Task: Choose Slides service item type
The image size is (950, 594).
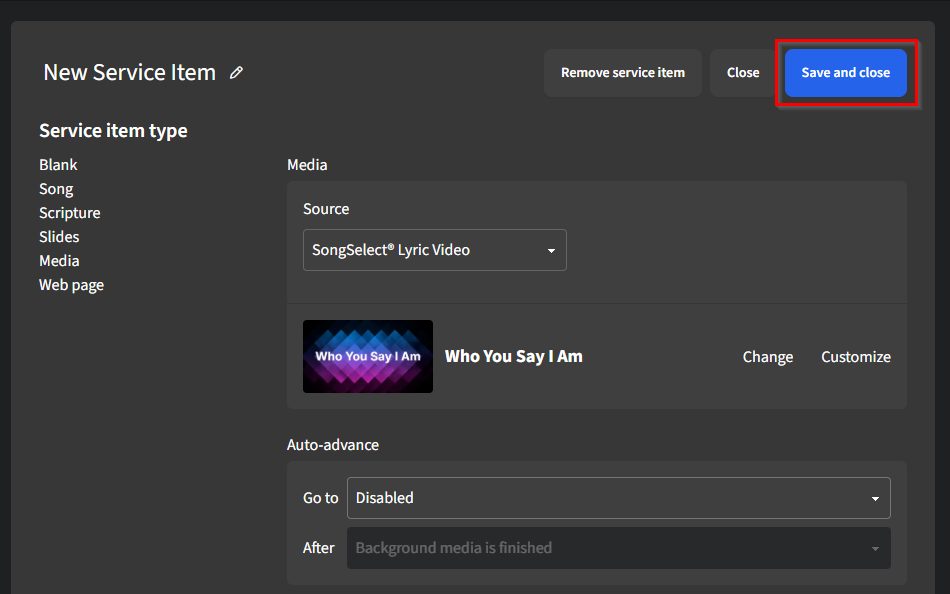Action: click(x=59, y=237)
